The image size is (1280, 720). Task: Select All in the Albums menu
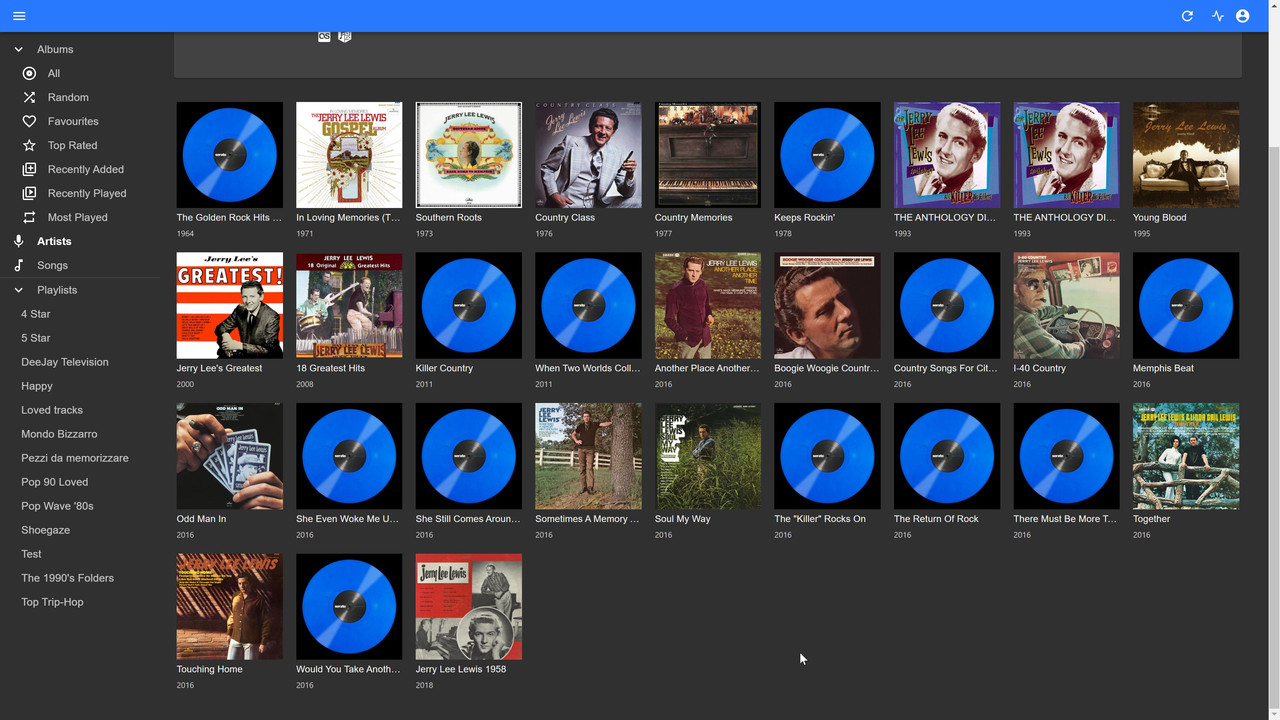54,73
